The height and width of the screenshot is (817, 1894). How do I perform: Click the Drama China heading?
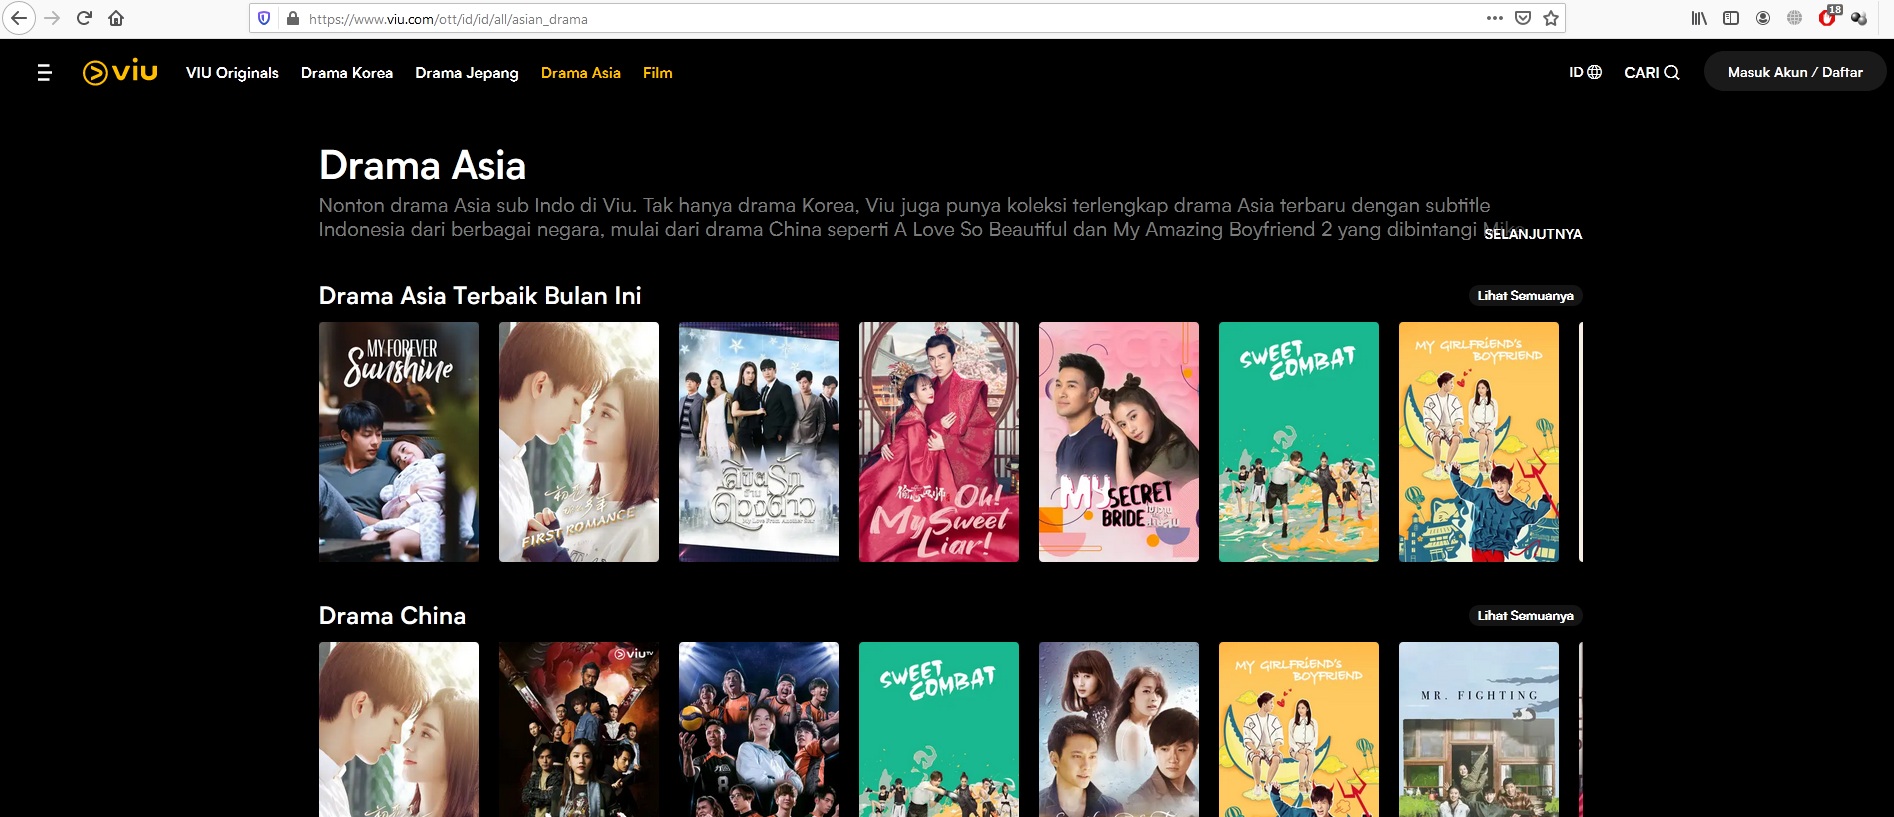(392, 616)
